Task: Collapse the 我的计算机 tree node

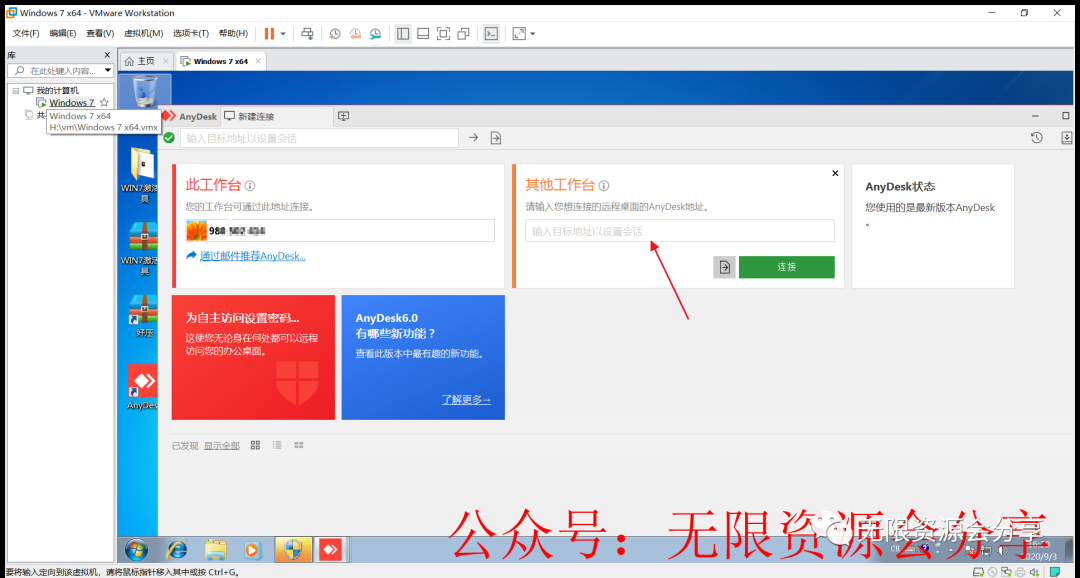Action: click(16, 90)
